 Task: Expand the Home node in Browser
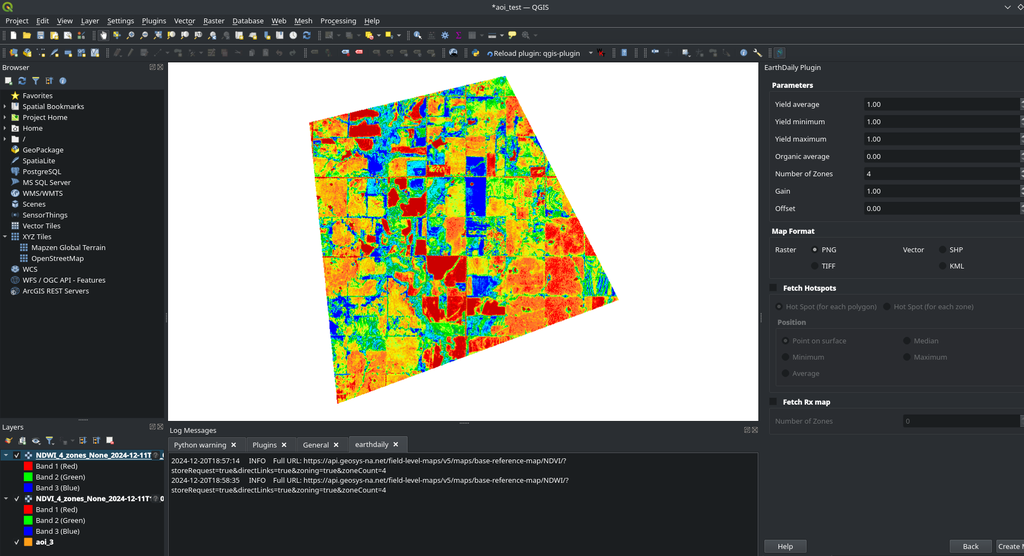point(5,128)
